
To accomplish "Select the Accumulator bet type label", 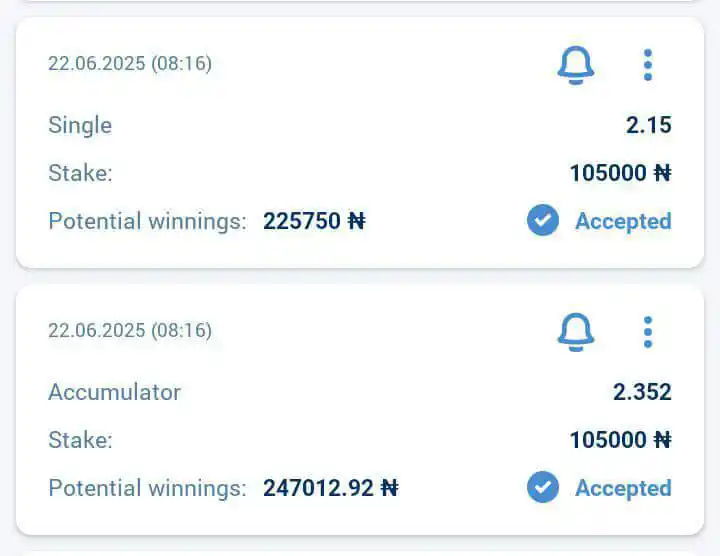I will pyautogui.click(x=114, y=392).
